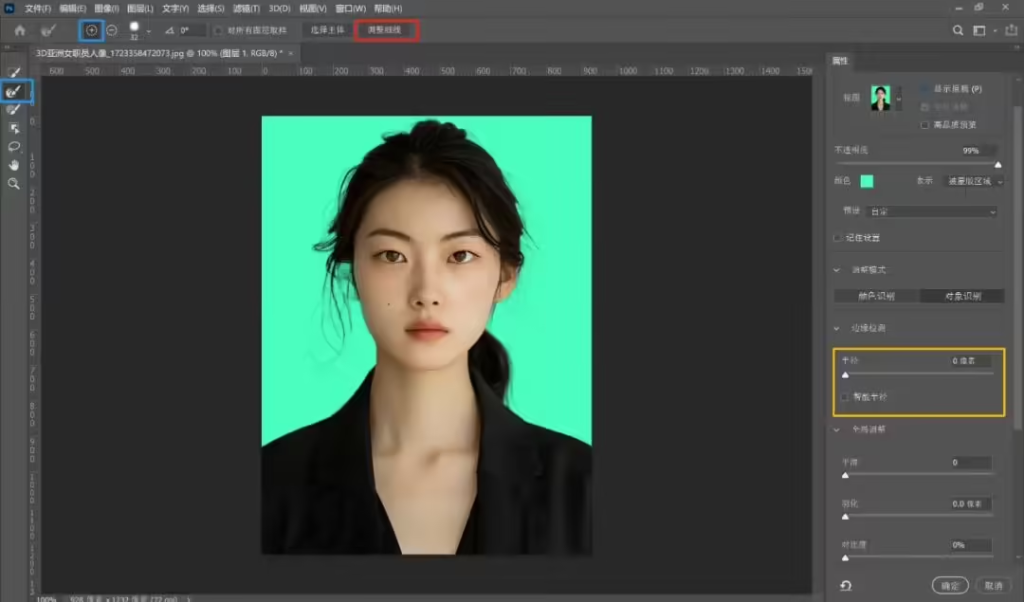Viewport: 1024px width, 602px height.
Task: Toggle the 高品质预览 checkbox
Action: 924,124
